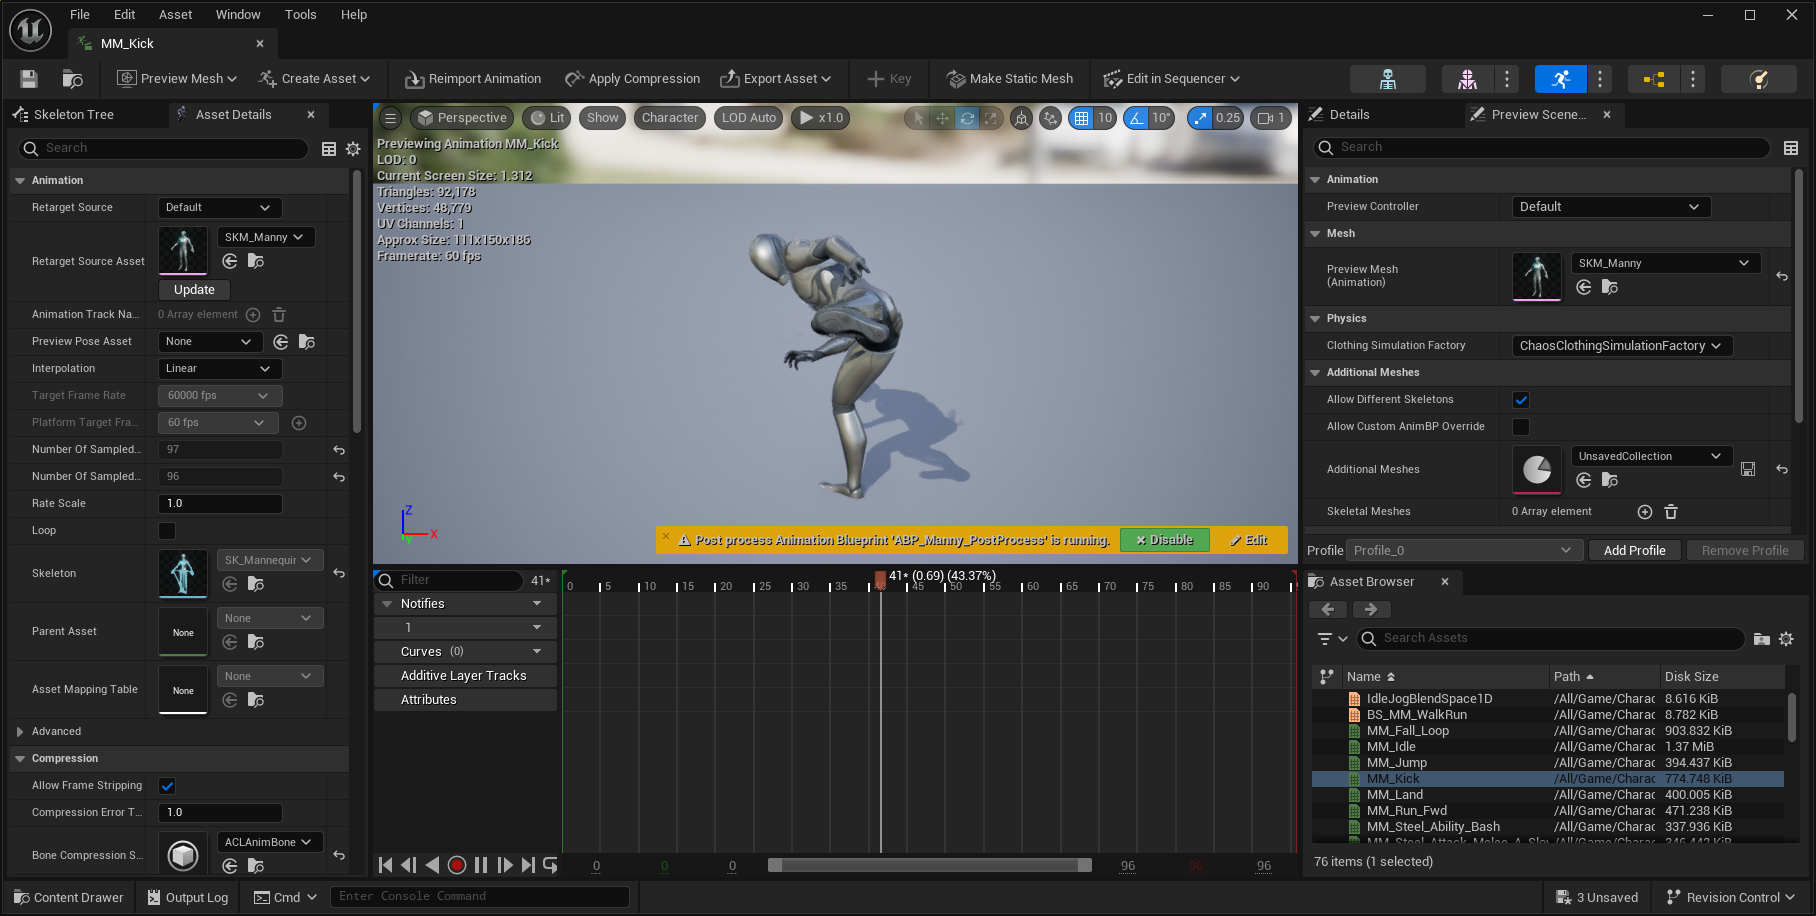Click the Add Profile button
1816x916 pixels.
1634,551
